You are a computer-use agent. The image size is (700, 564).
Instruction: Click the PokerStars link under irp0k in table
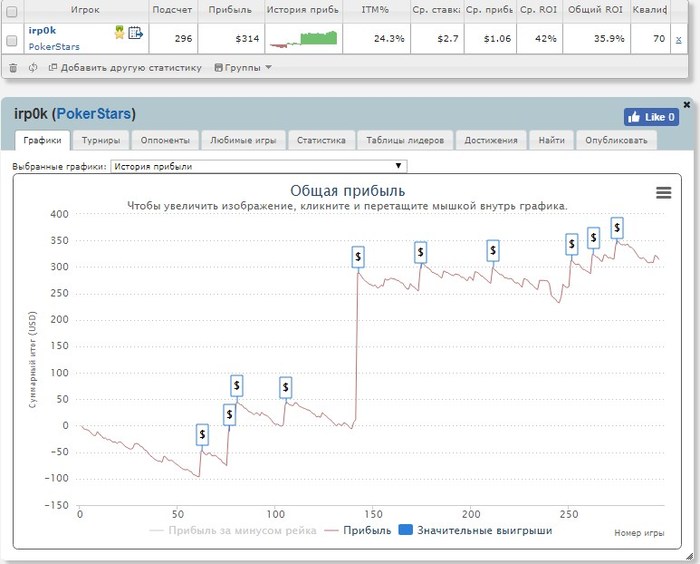point(54,46)
